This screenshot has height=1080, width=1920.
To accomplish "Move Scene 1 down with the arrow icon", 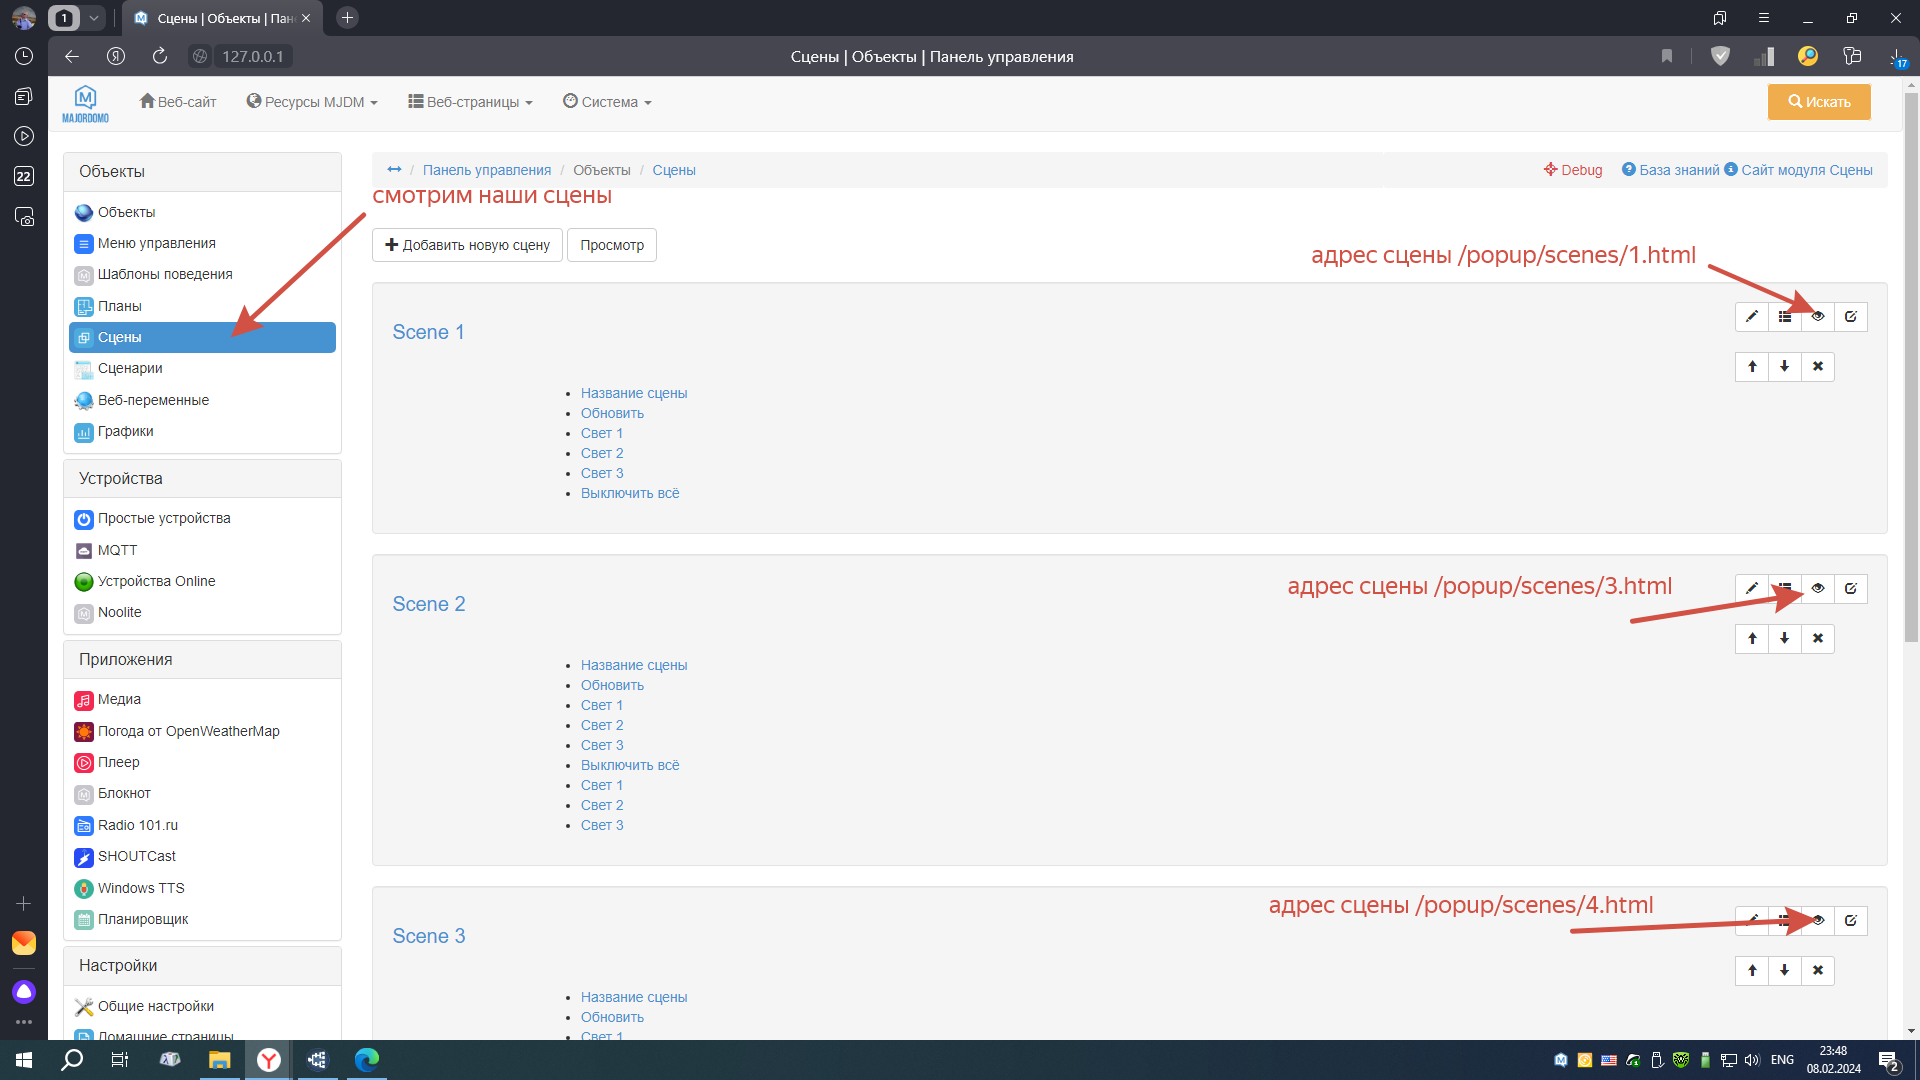I will tap(1785, 367).
